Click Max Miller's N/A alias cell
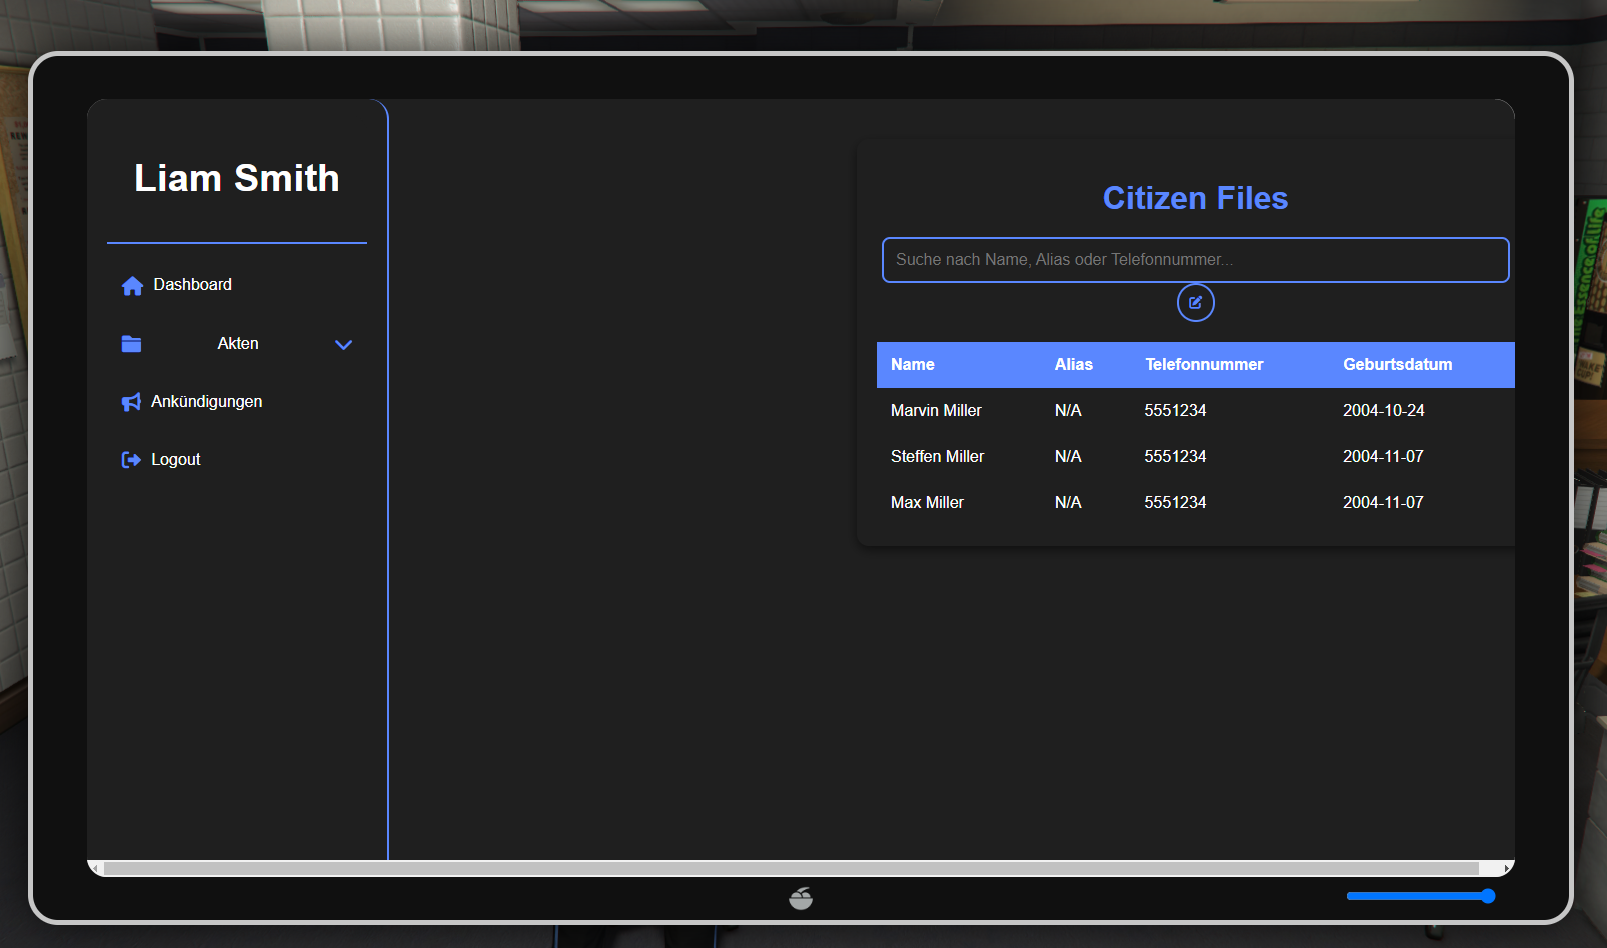 click(1068, 503)
